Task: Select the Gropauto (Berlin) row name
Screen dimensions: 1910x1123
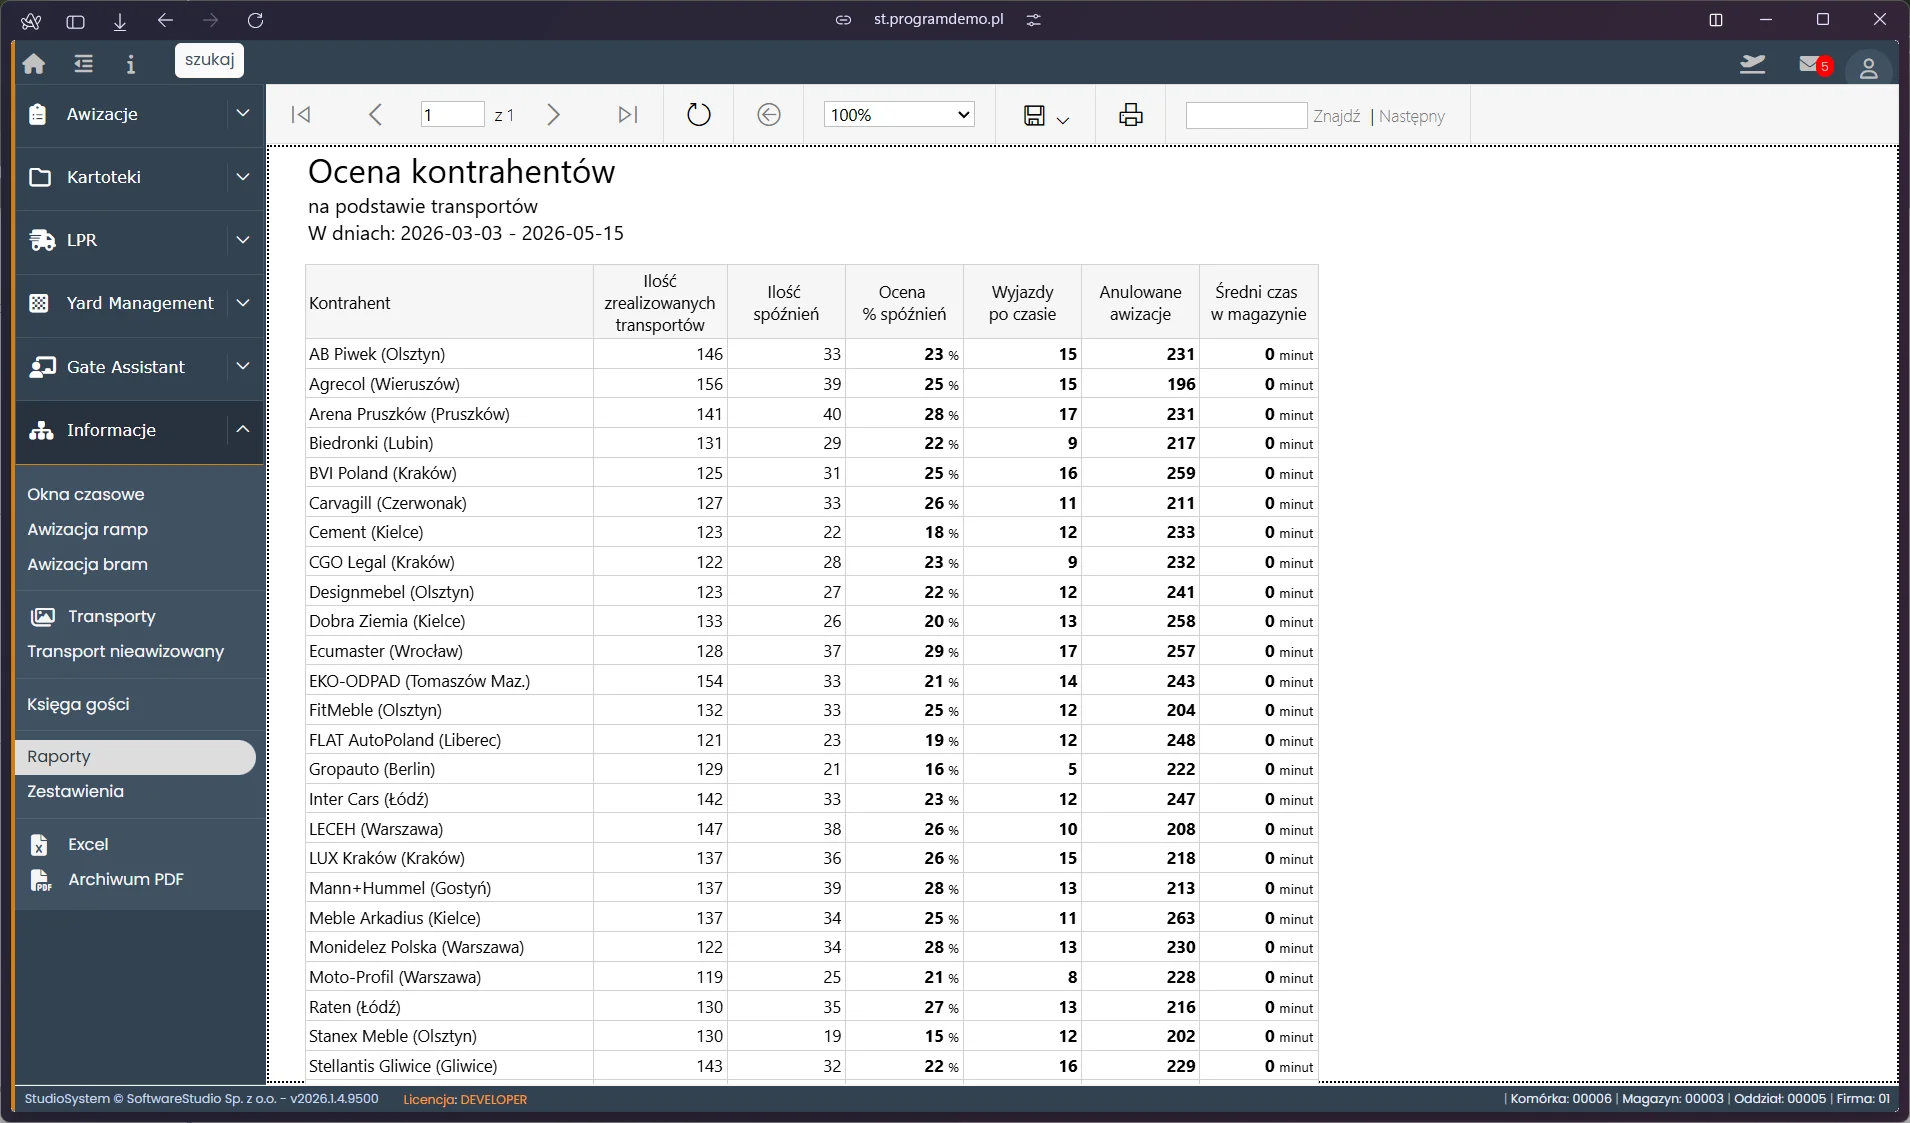Action: 372,769
